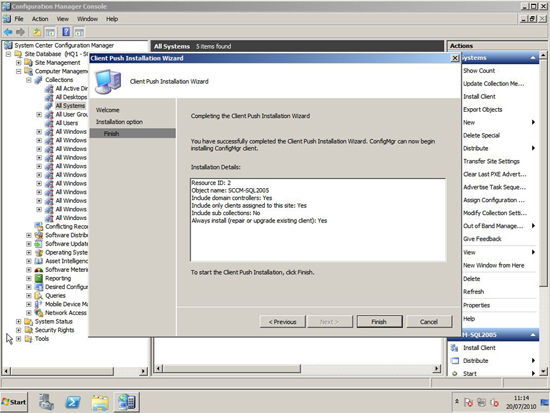Screen dimensions: 550x413
Task: Click the Reporting node icon in tree
Action: [x=39, y=279]
